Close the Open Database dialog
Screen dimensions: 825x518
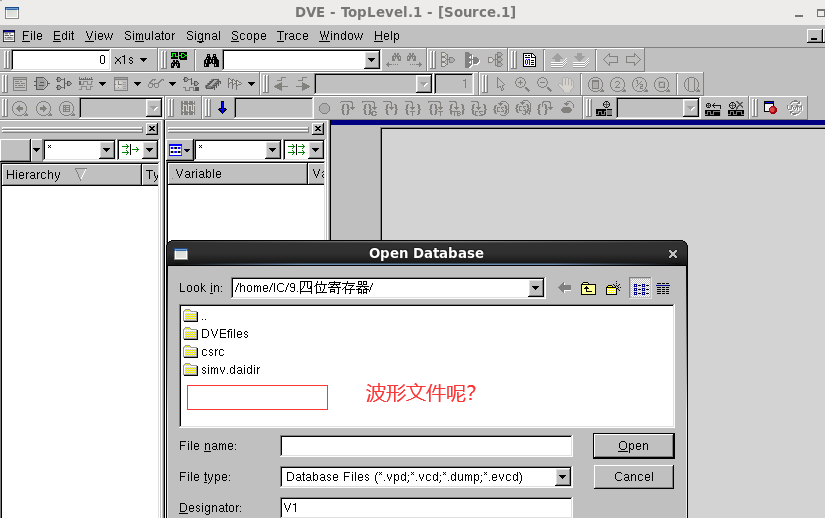point(672,254)
